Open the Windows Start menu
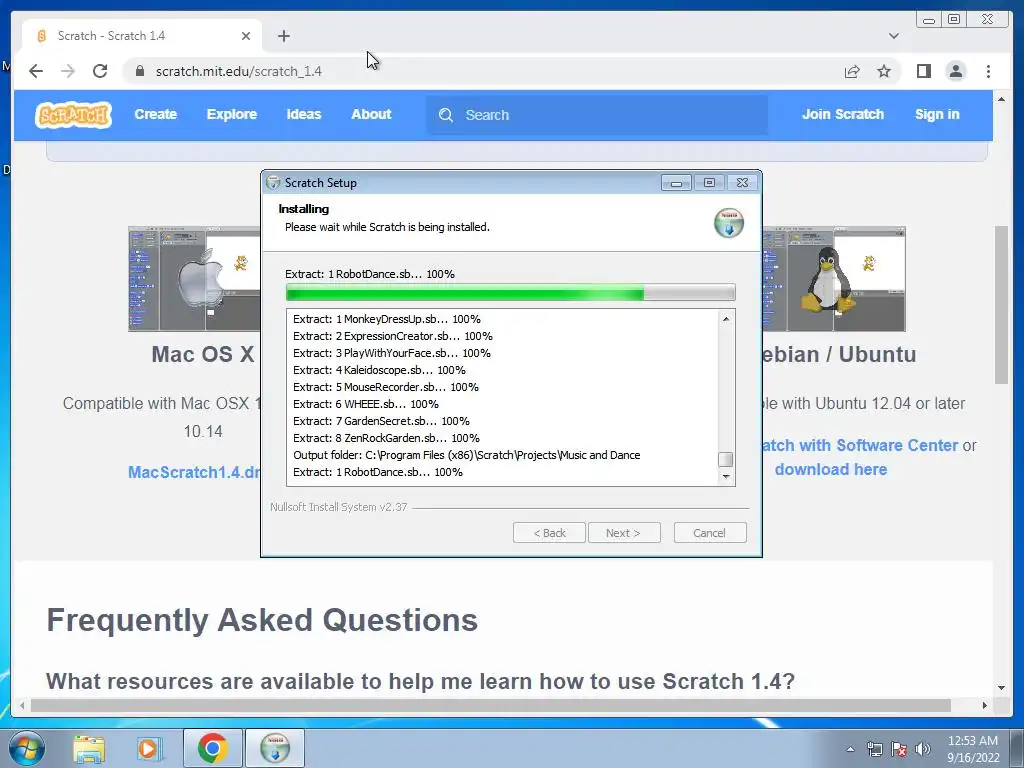 (x=26, y=748)
